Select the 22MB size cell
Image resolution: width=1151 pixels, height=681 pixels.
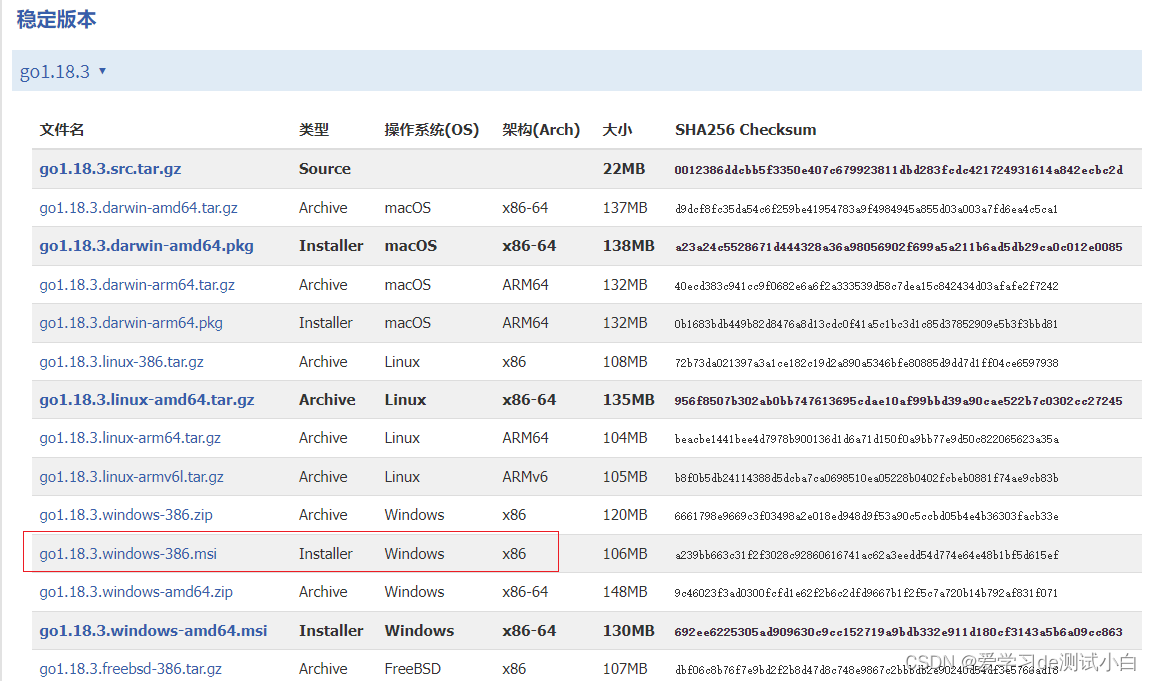point(624,169)
